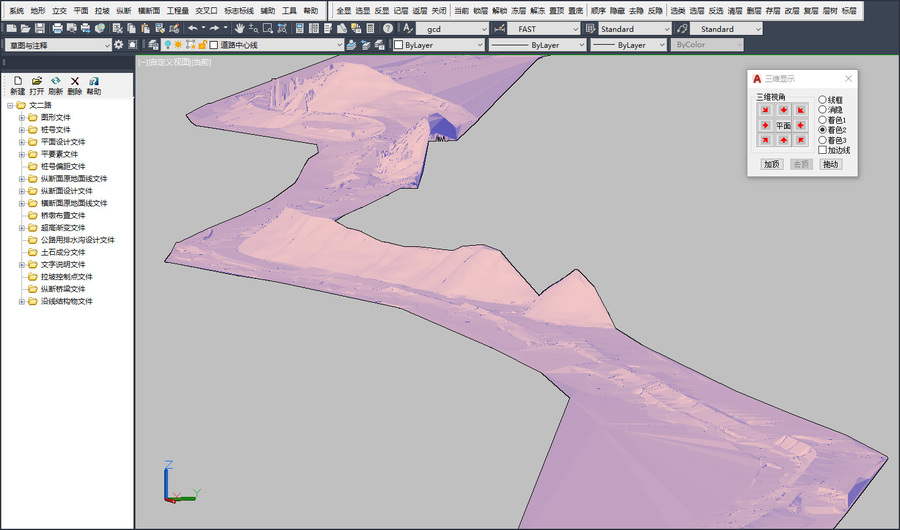Expand the 沿线结构物文件 tree node

point(22,301)
